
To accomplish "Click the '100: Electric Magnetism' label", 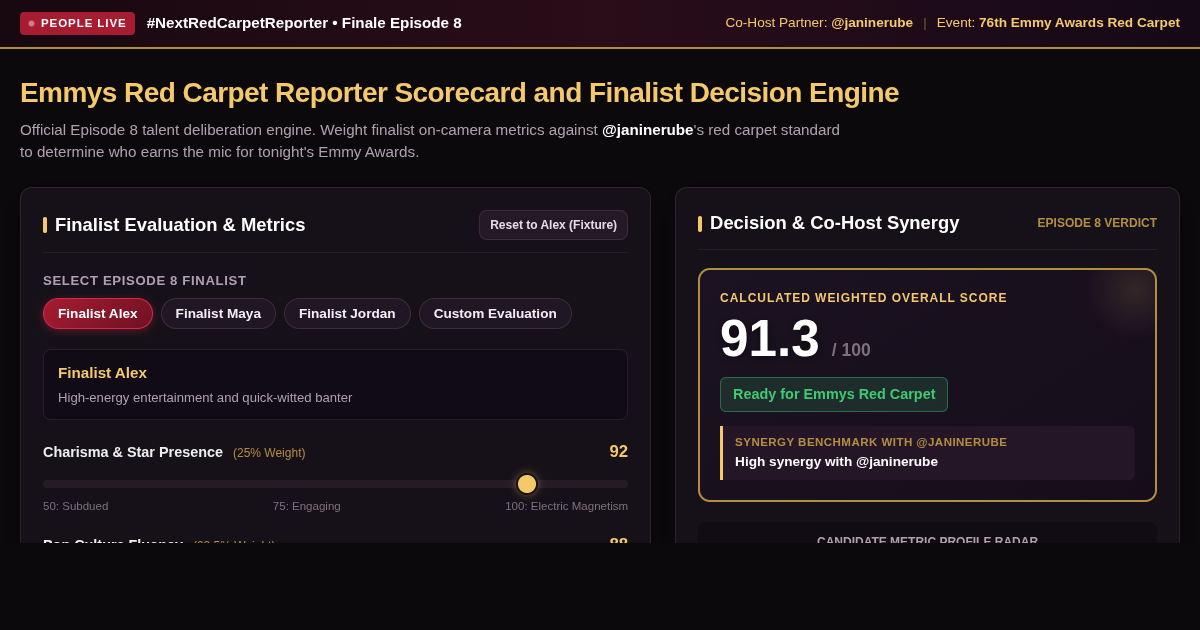I will [x=566, y=506].
